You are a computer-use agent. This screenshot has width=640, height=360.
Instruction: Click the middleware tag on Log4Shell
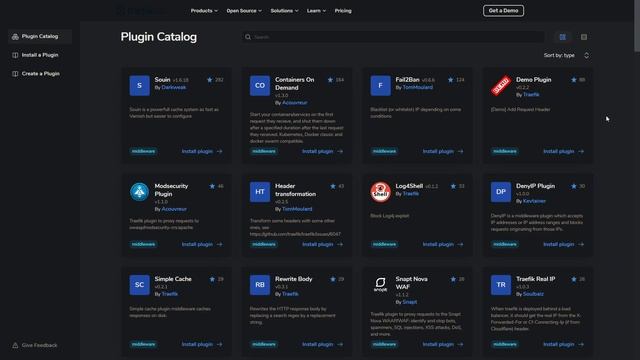(384, 244)
